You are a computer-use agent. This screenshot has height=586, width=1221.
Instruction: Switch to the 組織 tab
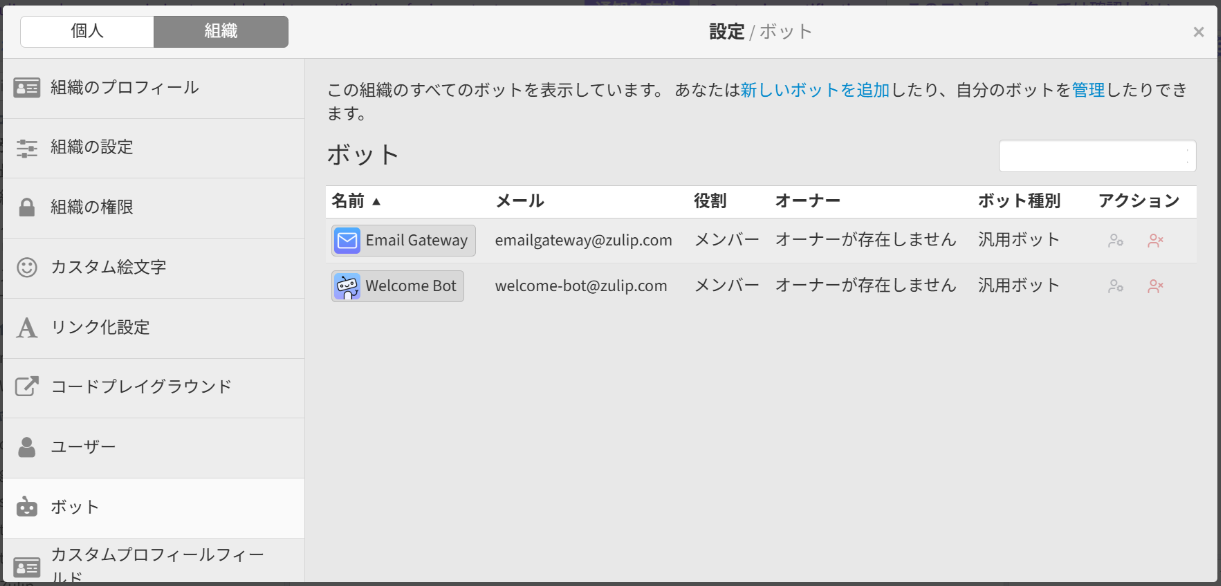point(221,32)
